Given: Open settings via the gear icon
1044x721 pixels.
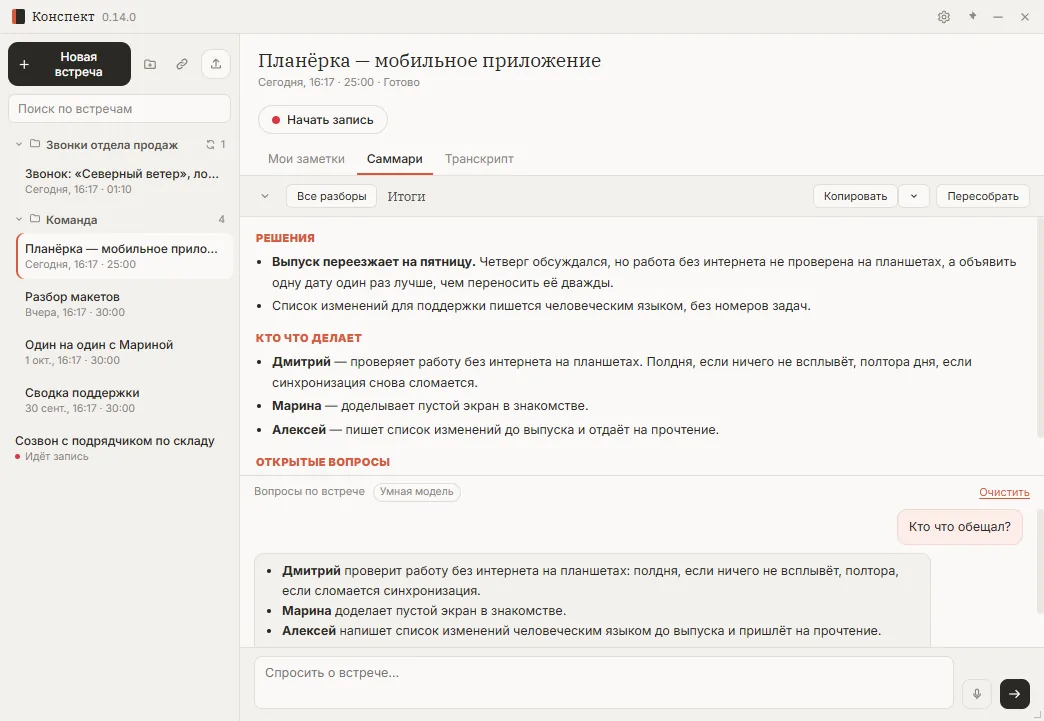Looking at the screenshot, I should tap(943, 17).
